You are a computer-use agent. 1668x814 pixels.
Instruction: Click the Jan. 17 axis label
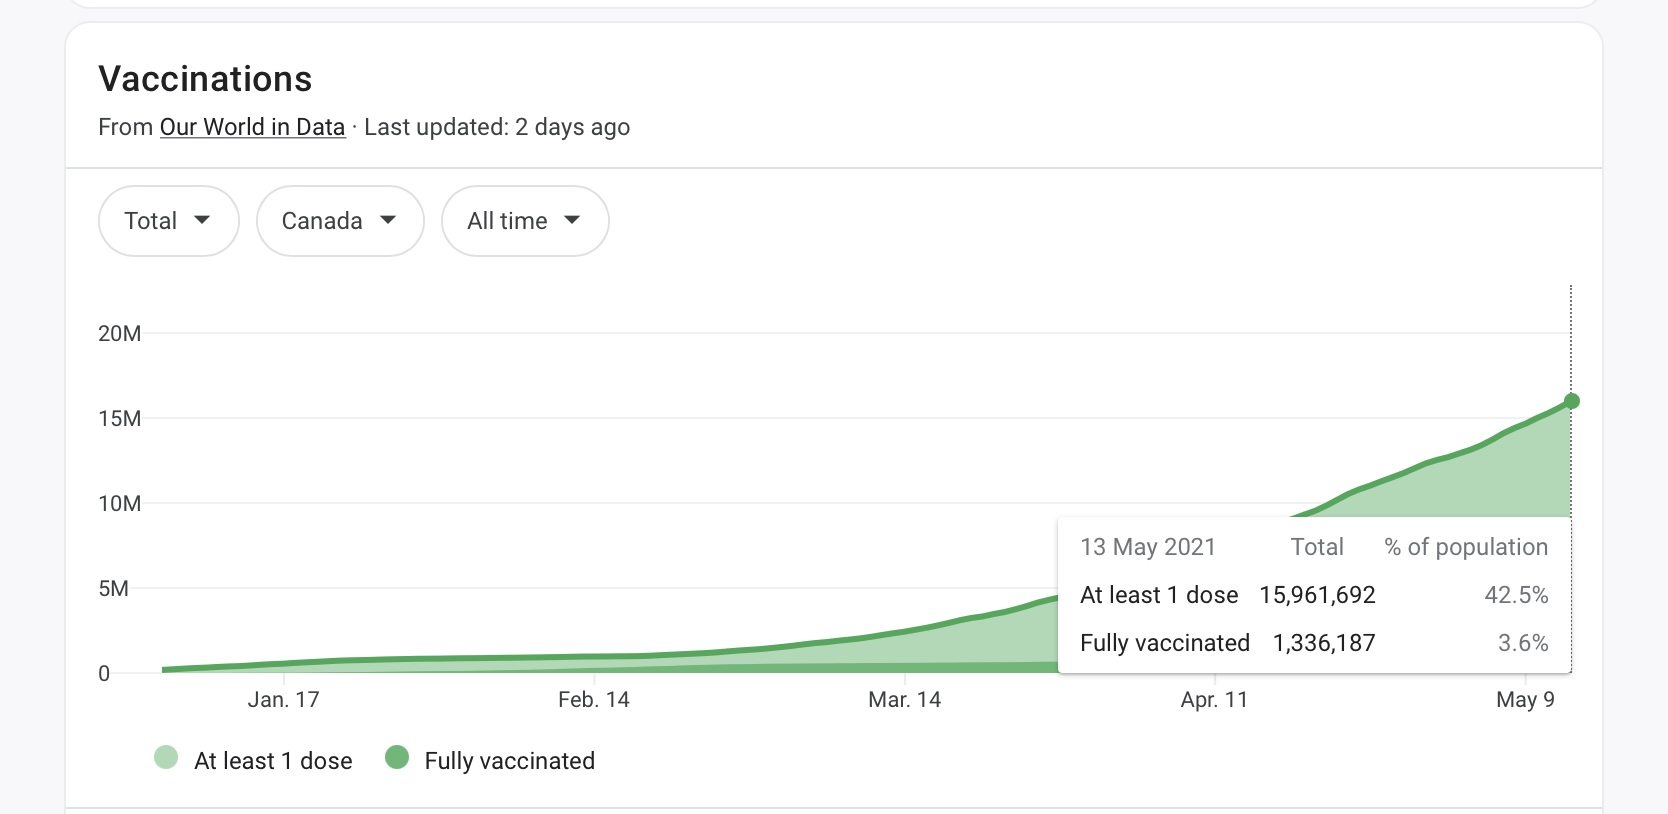[283, 700]
